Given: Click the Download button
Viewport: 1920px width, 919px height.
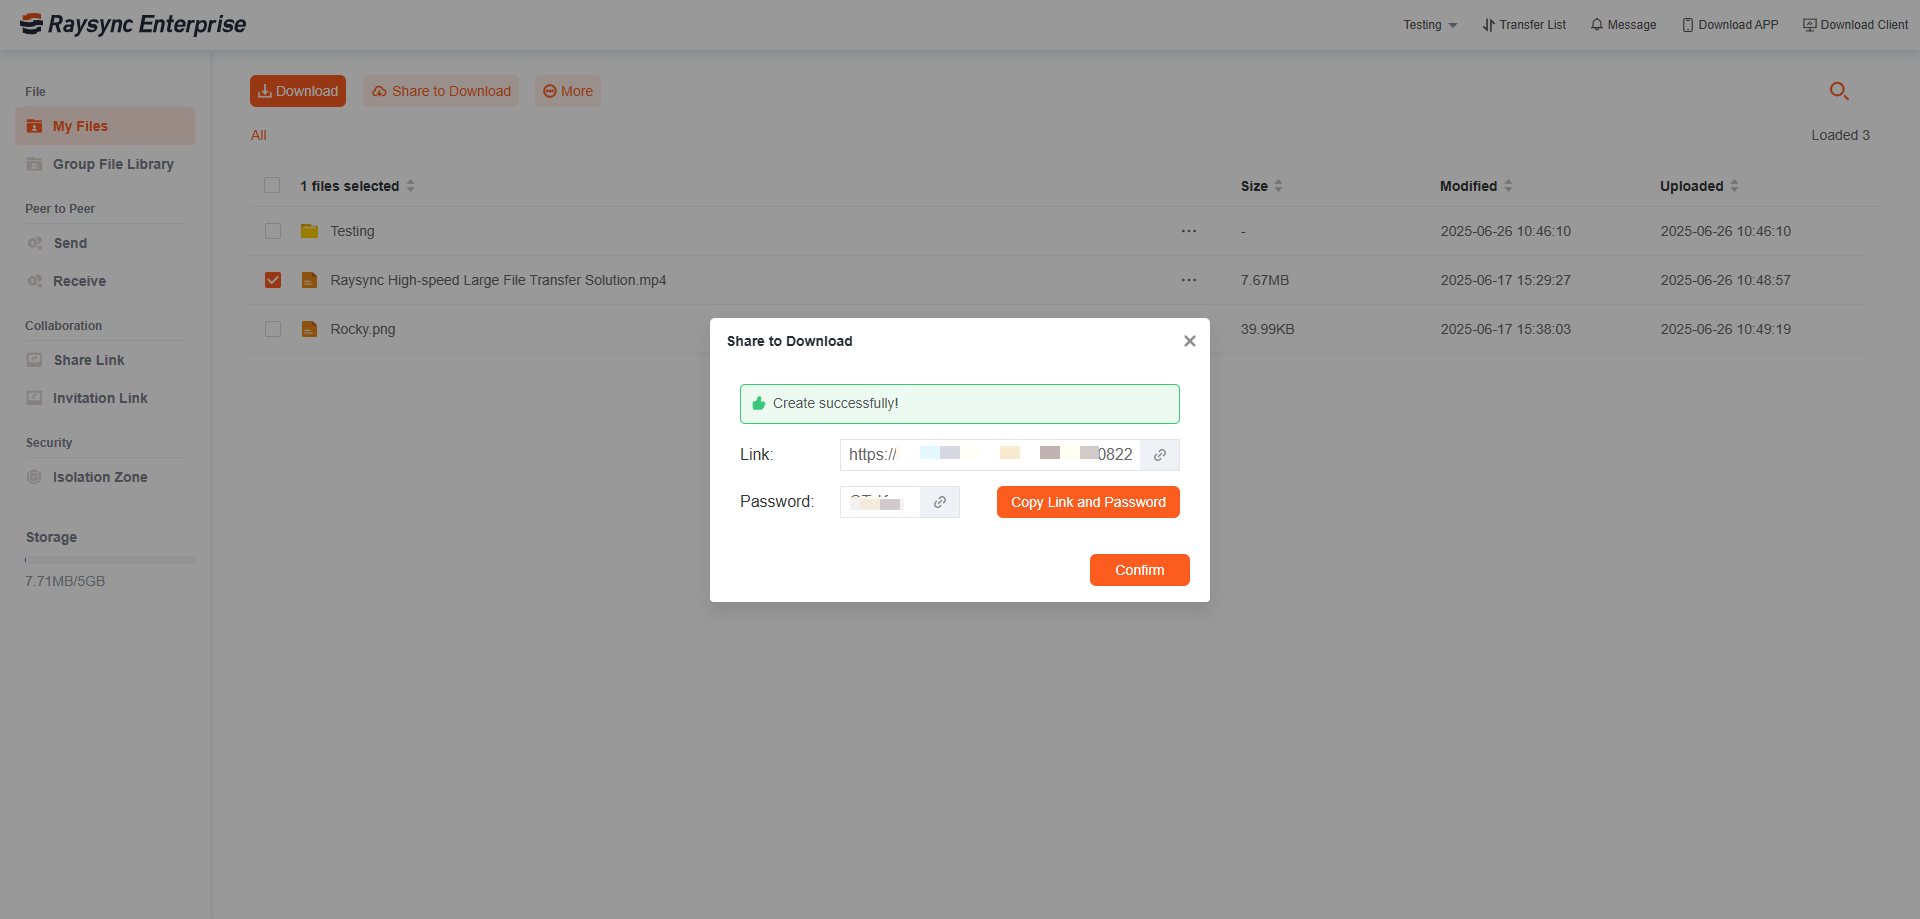Looking at the screenshot, I should click(x=298, y=91).
